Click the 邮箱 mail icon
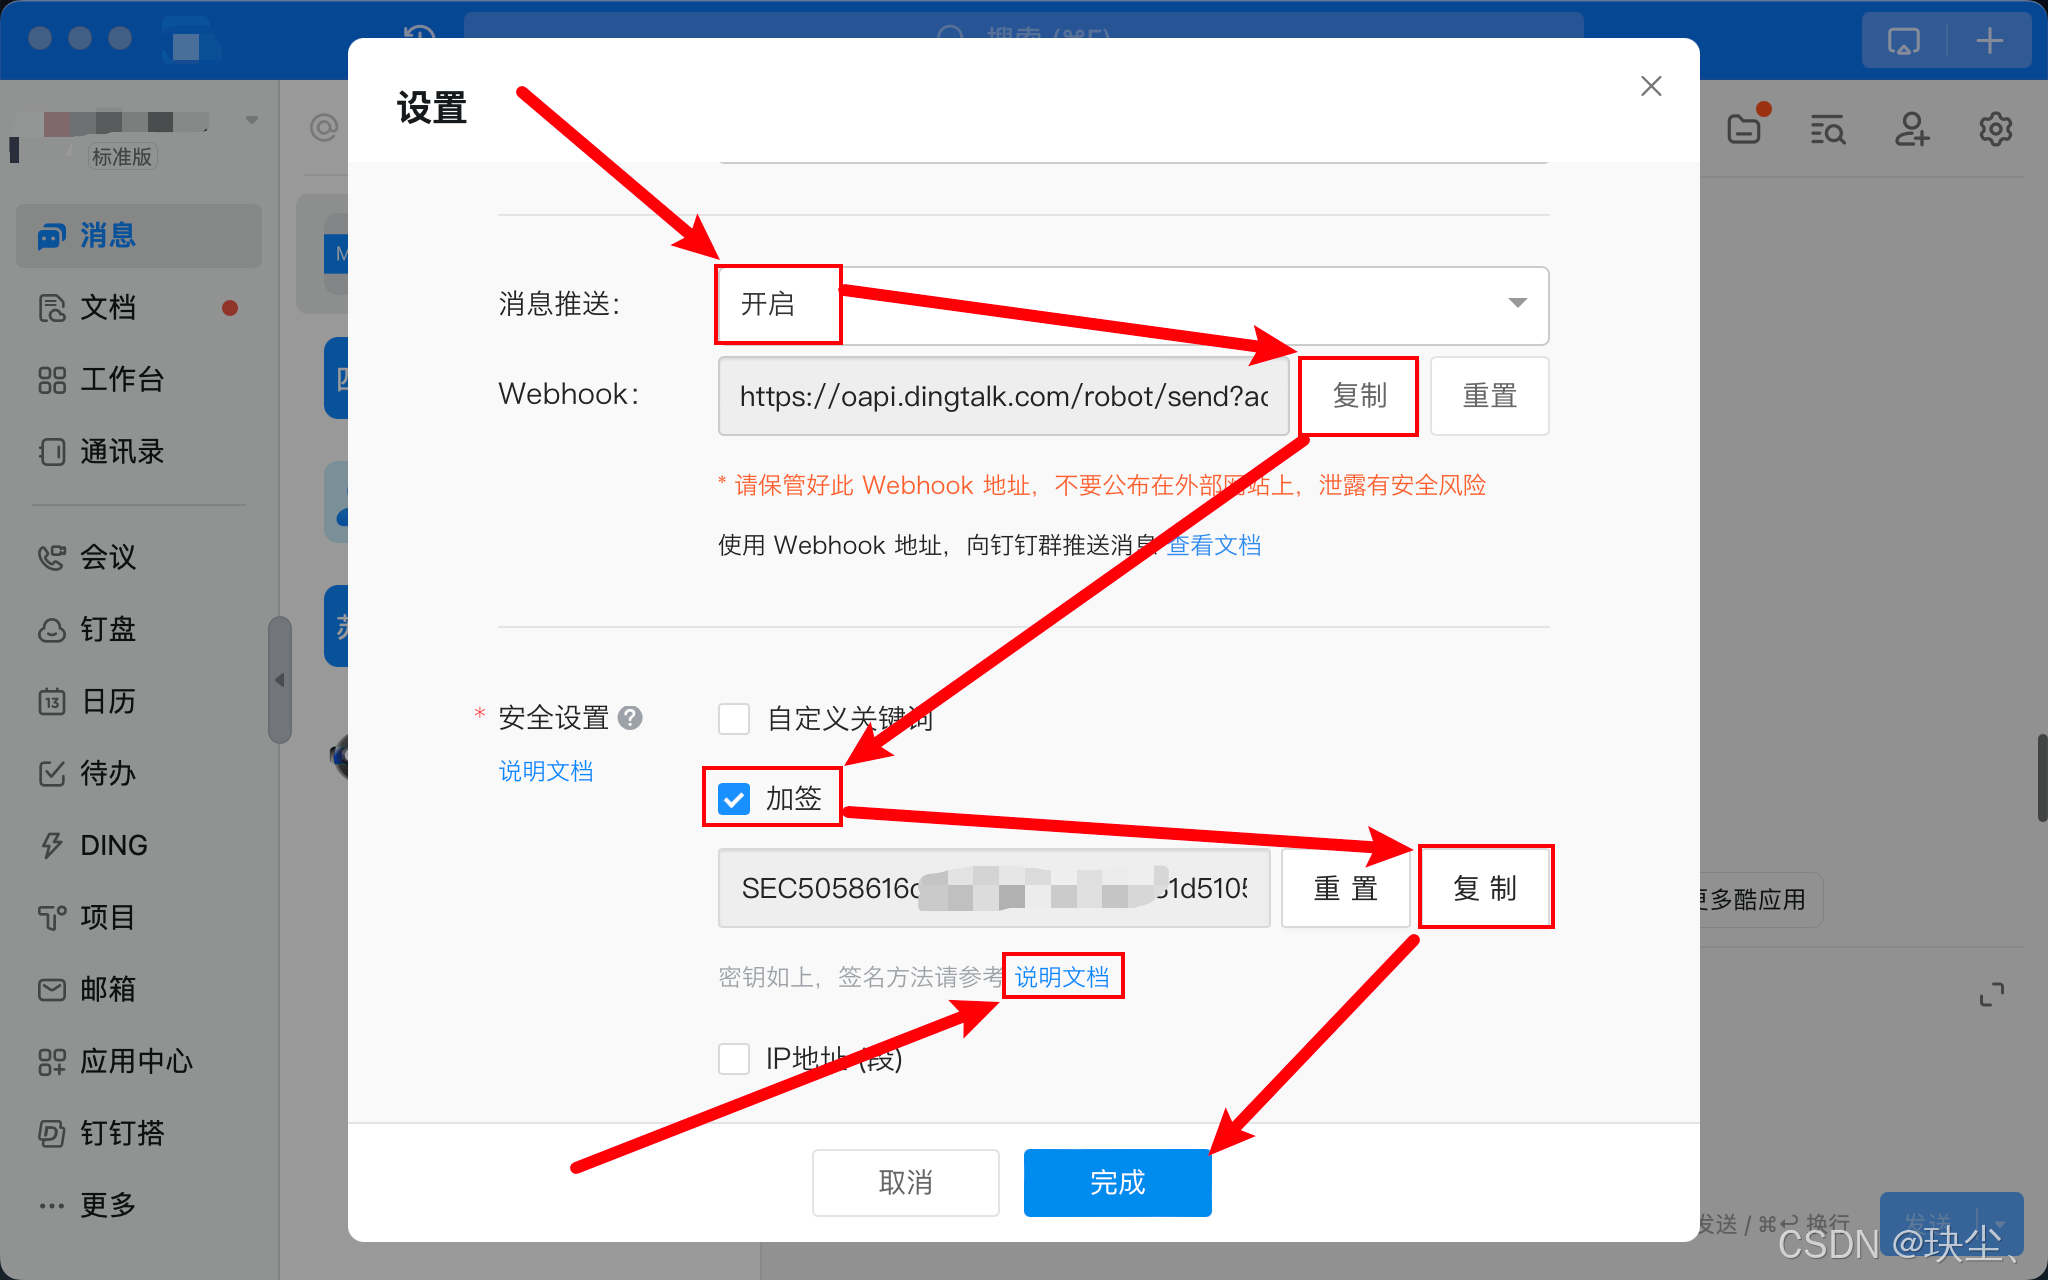Screen dimensions: 2048x1280 tap(52, 989)
